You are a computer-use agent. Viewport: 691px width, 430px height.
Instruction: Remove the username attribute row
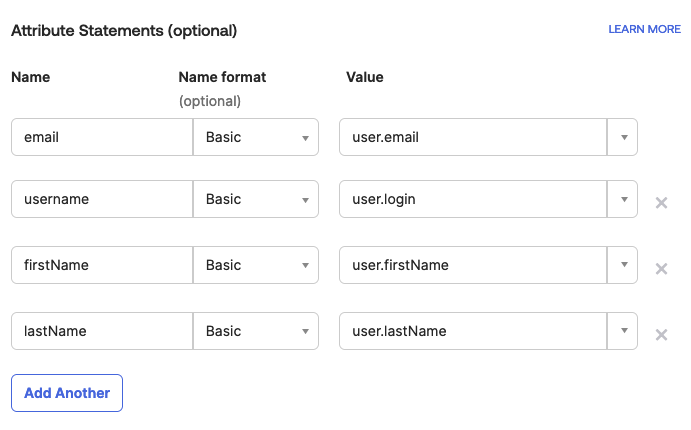coord(660,203)
